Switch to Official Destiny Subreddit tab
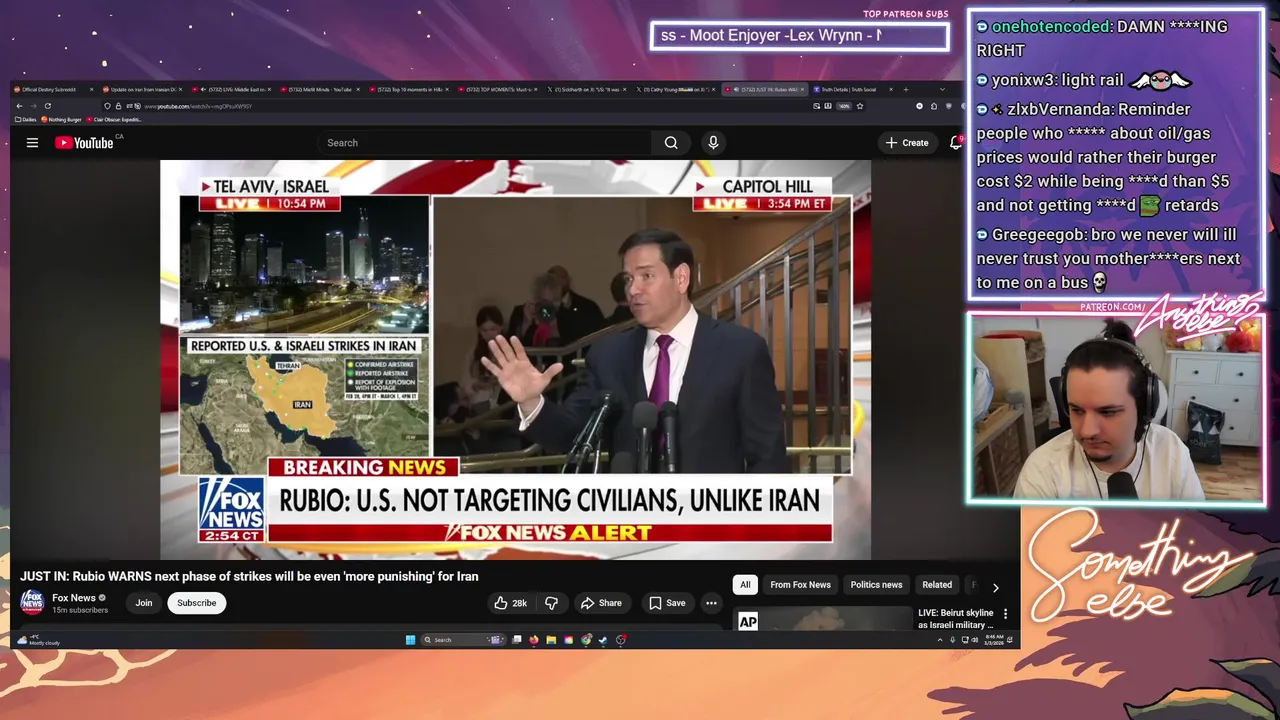The height and width of the screenshot is (720, 1280). click(x=56, y=90)
